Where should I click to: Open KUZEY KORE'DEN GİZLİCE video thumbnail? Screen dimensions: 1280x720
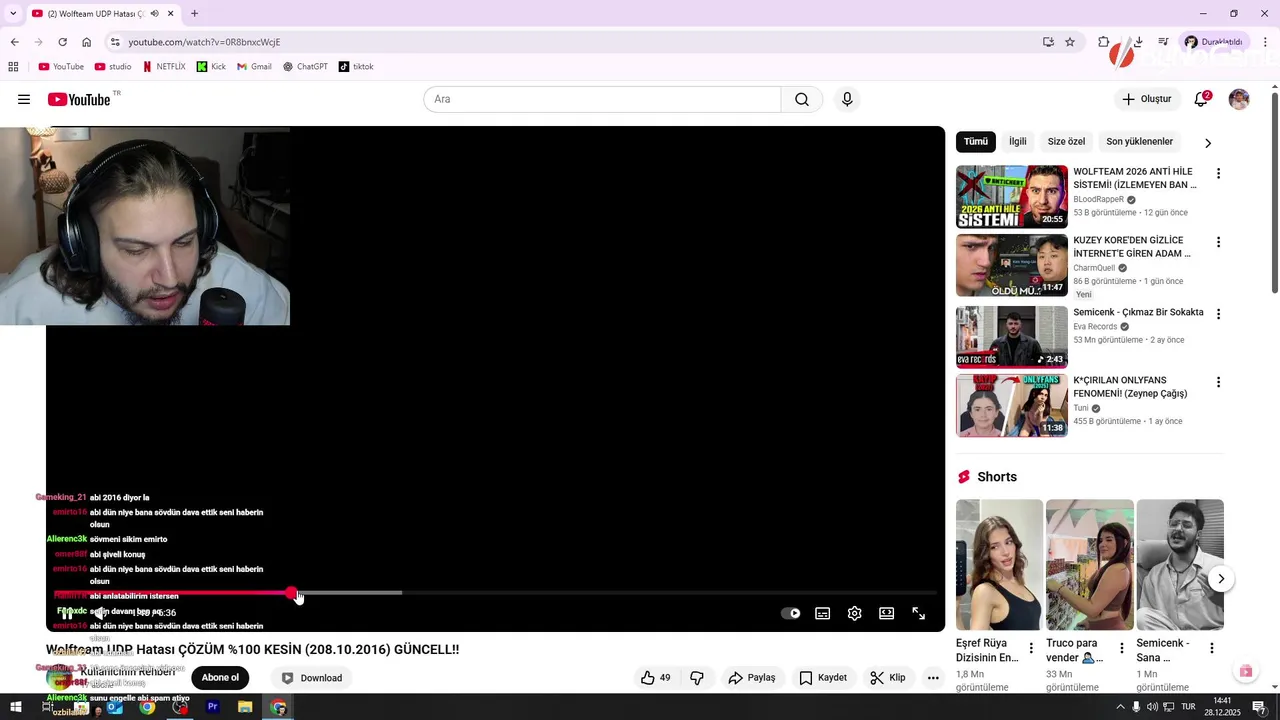point(1012,266)
